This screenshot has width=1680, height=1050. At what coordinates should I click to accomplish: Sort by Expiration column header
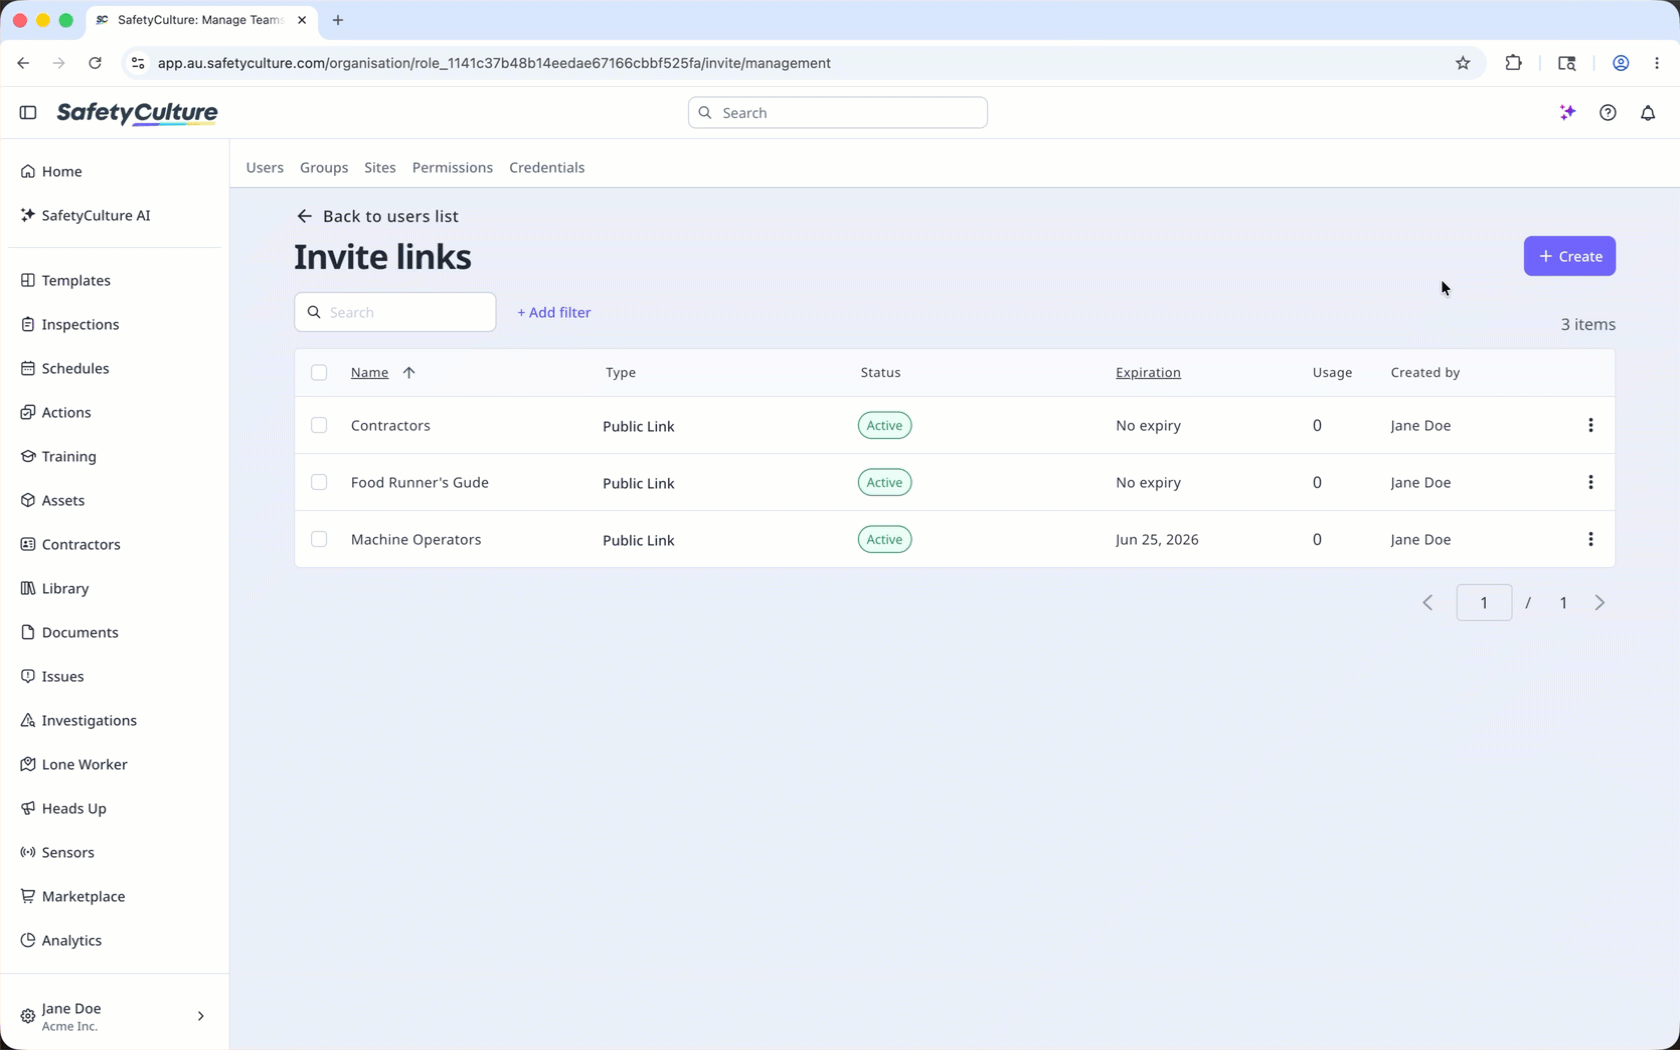pyautogui.click(x=1148, y=373)
